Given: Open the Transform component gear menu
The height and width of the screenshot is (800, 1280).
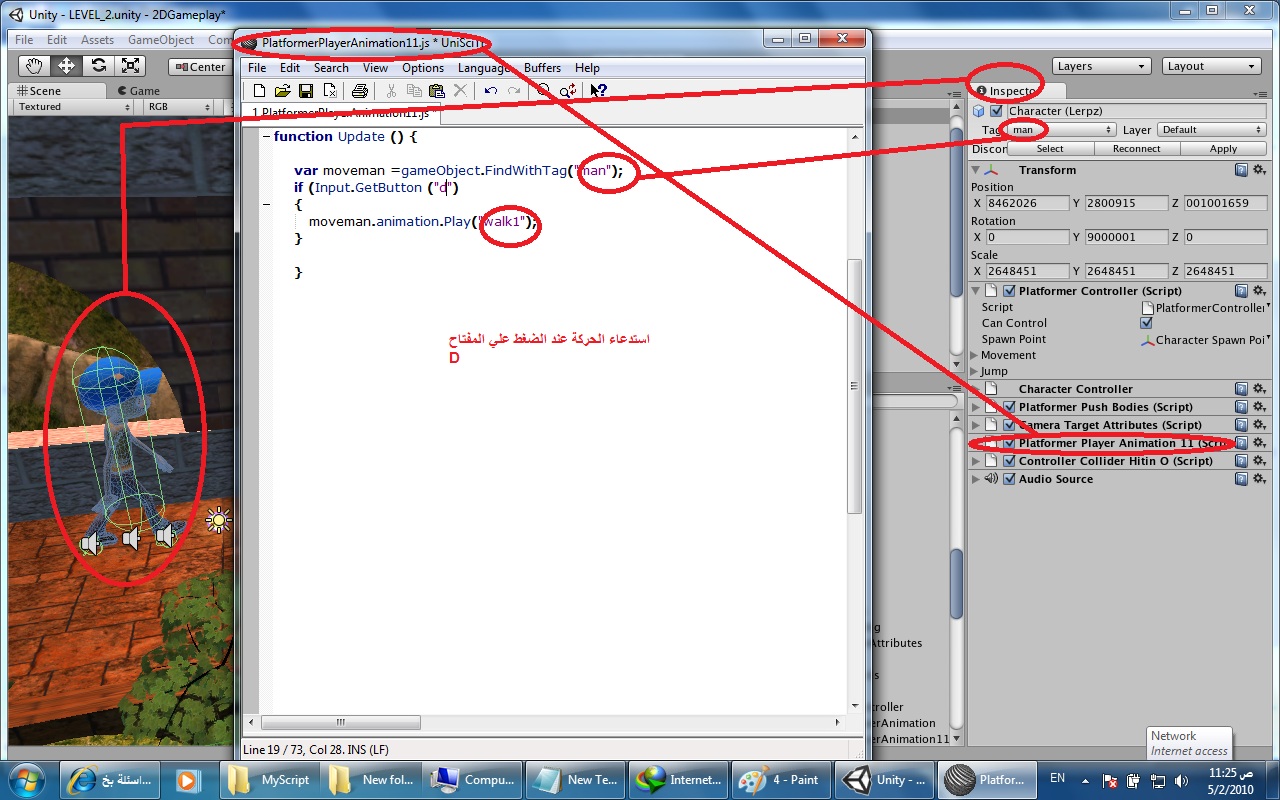Looking at the screenshot, I should tap(1258, 170).
